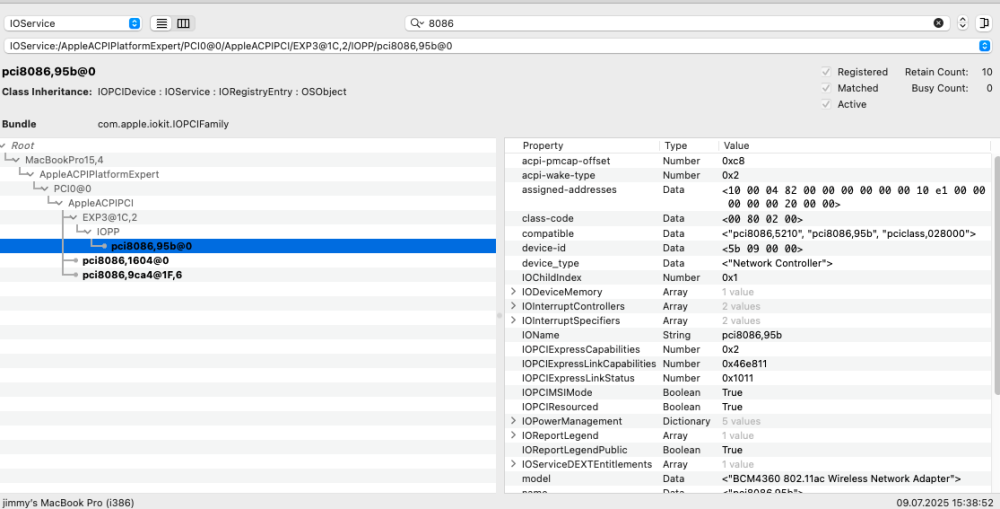Expand the IOPowerManagement dictionary
The width and height of the screenshot is (1000, 509).
[513, 421]
